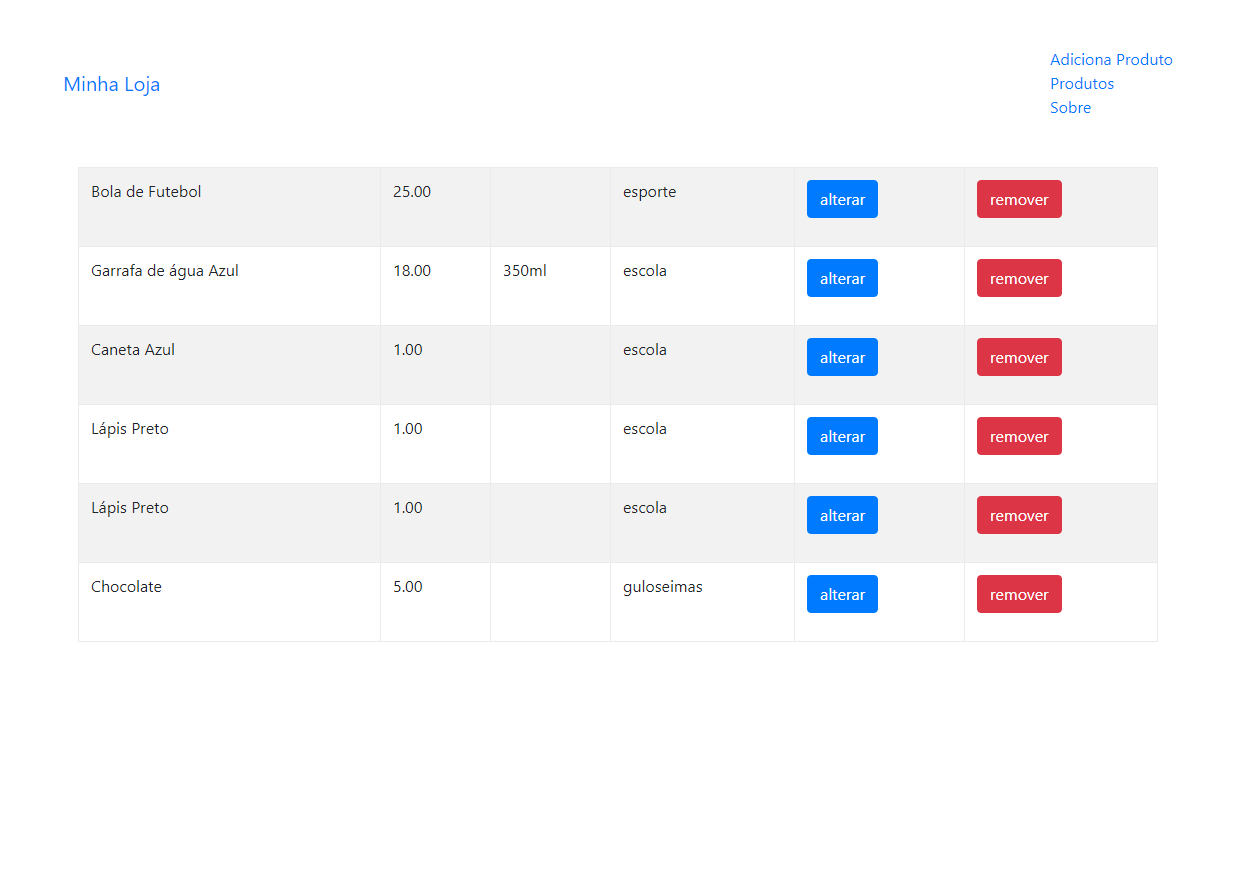
Task: Go to the Adiciona Produto page
Action: 1111,60
